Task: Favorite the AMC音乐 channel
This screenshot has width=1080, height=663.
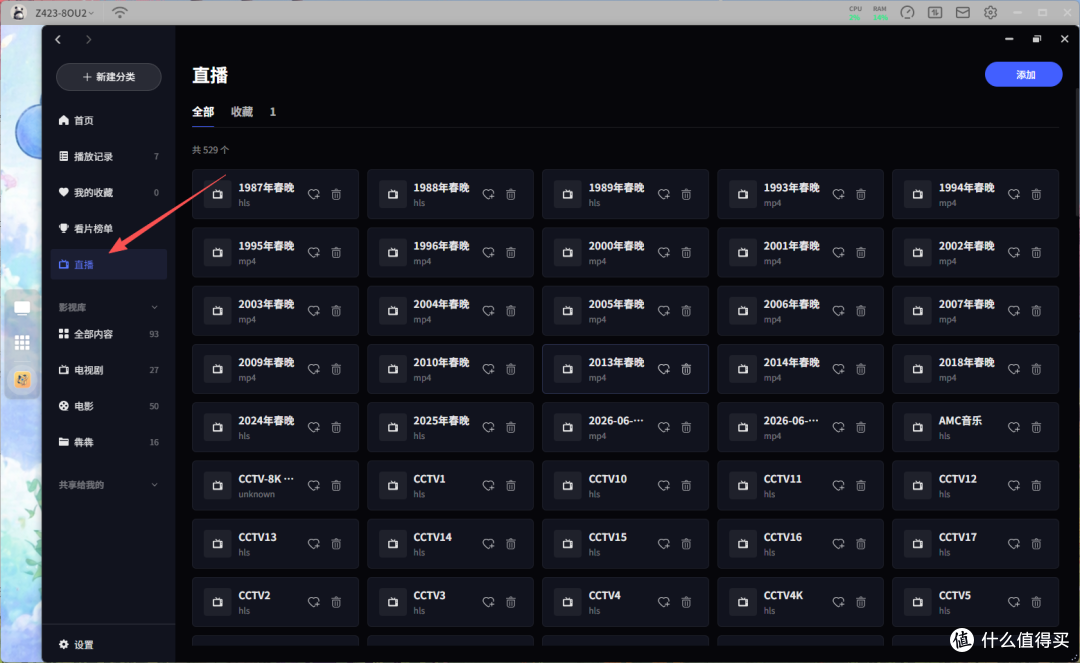Action: (1014, 428)
